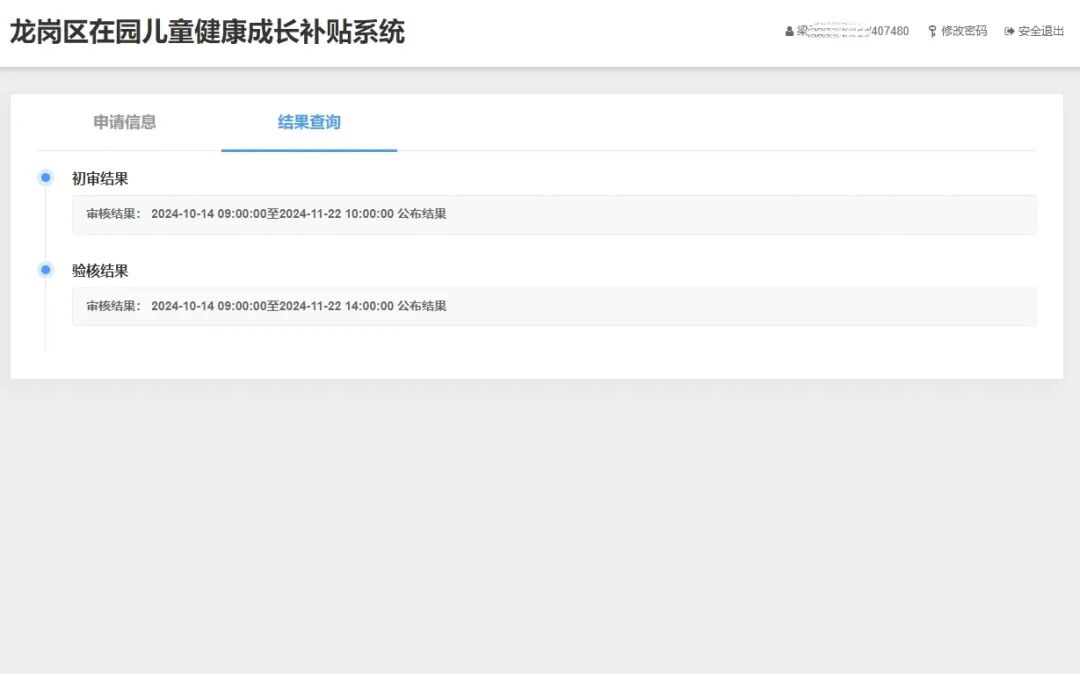Viewport: 1080px width, 674px height.
Task: Click the logout icon beside 安全退出
Action: tap(1009, 32)
